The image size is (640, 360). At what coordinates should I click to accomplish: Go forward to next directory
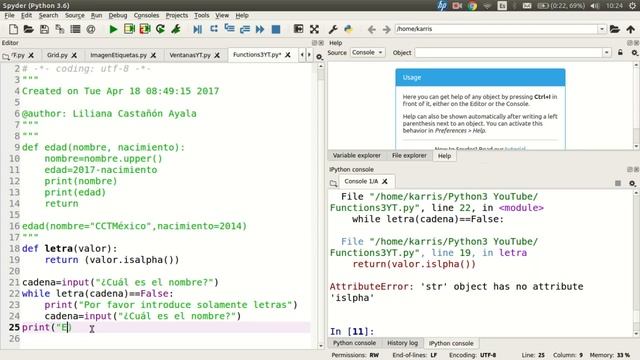click(387, 29)
